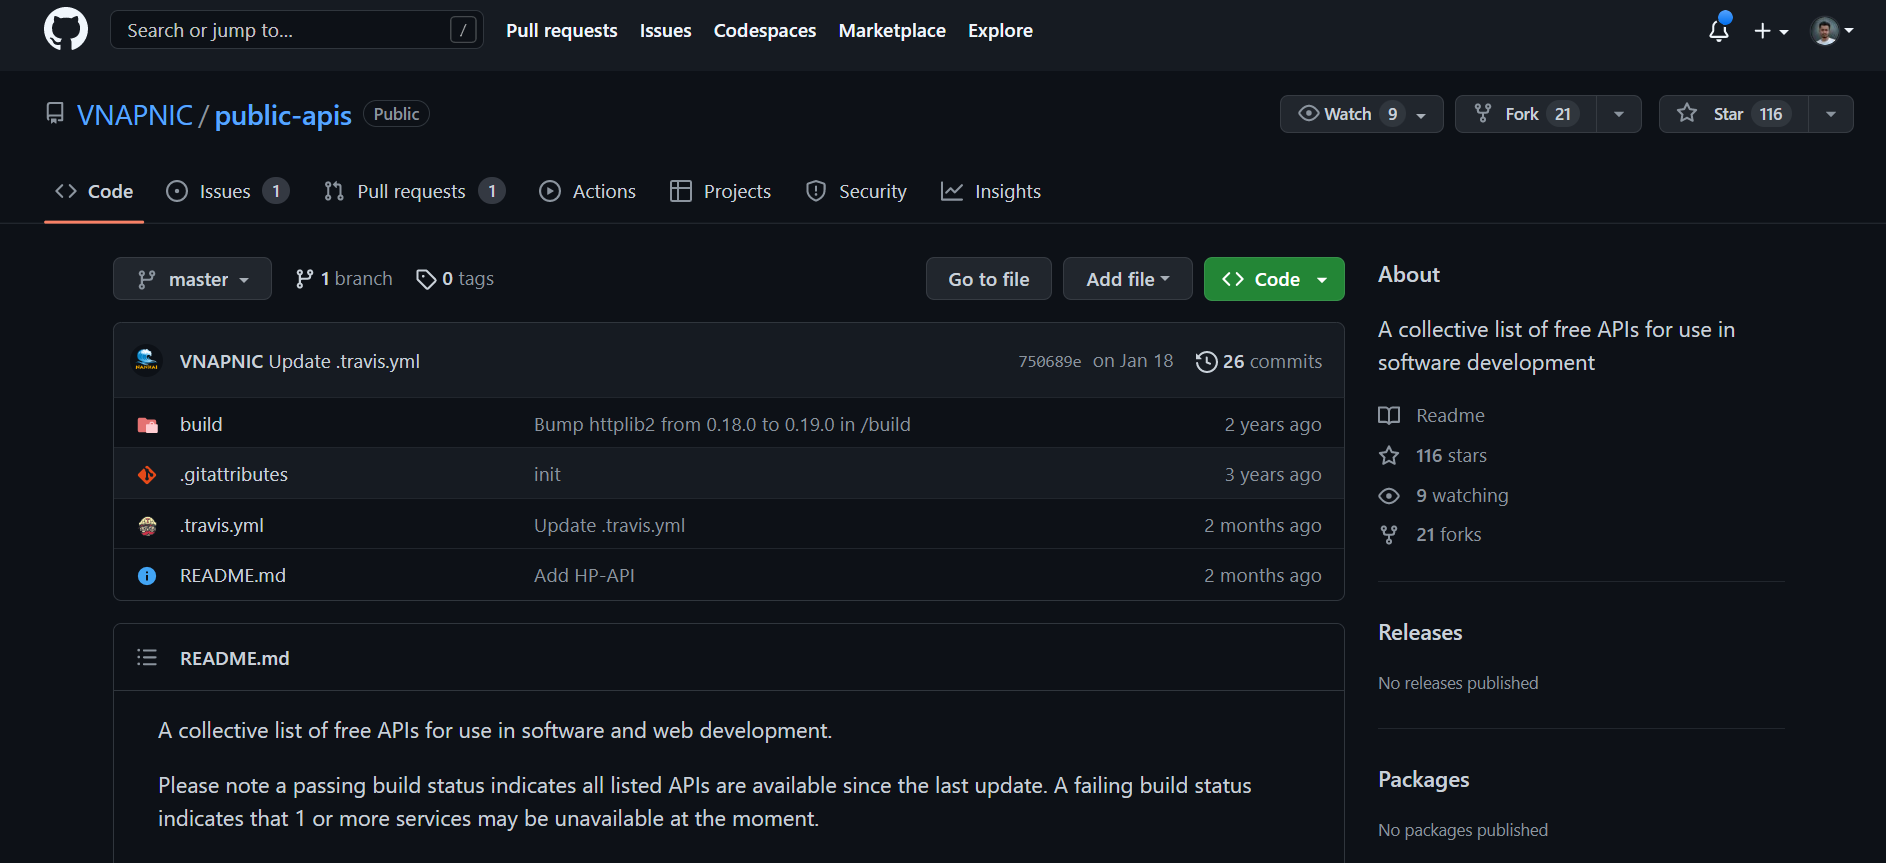This screenshot has height=863, width=1886.
Task: Open the Add HP-API commit message
Action: [584, 575]
